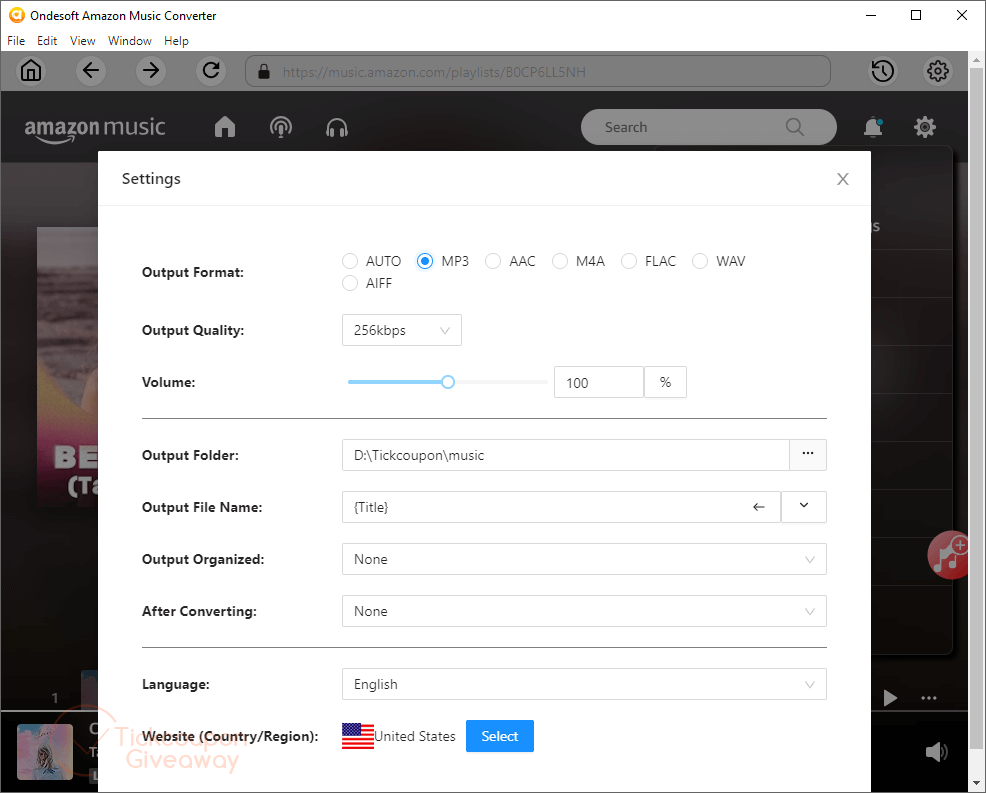
Task: Click the volume percentage input field
Action: [x=599, y=382]
